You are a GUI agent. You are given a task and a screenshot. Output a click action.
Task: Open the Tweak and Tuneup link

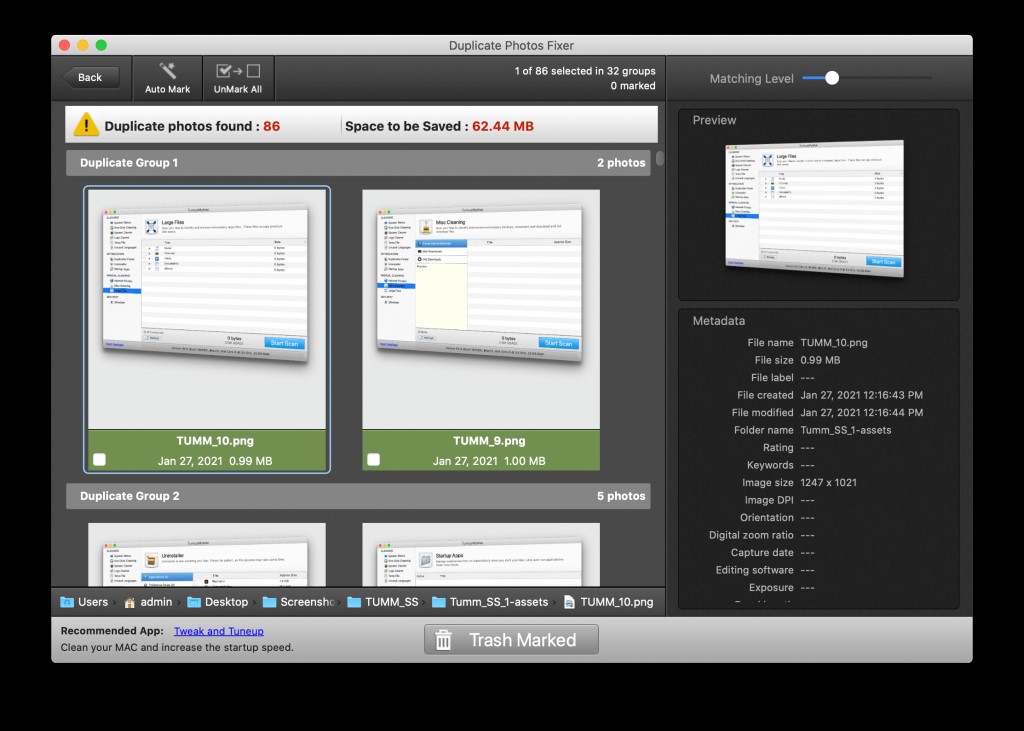[218, 631]
